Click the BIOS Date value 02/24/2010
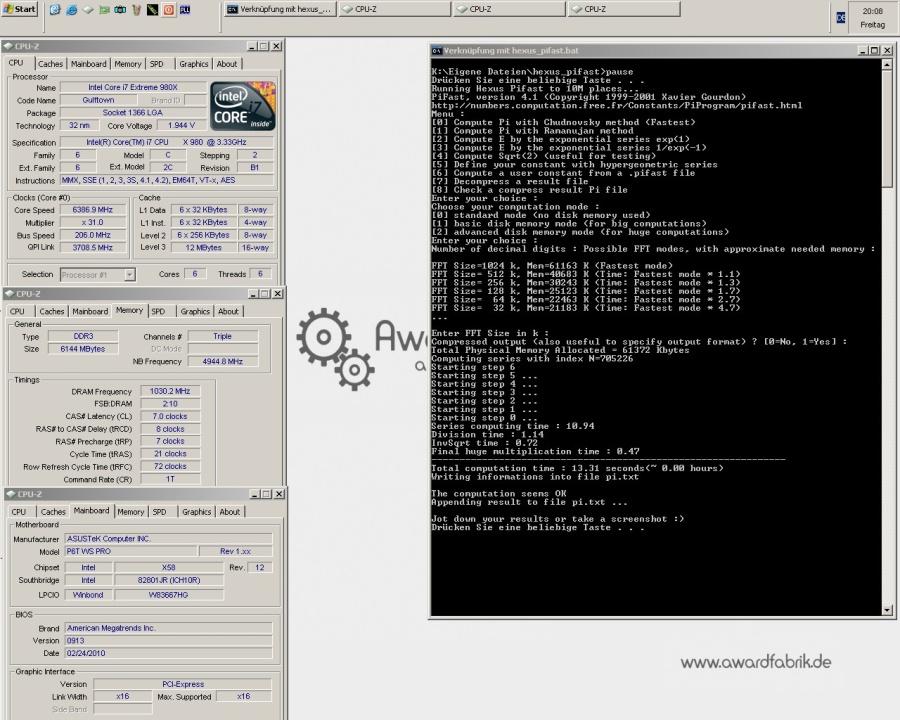The height and width of the screenshot is (720, 900). tap(168, 653)
